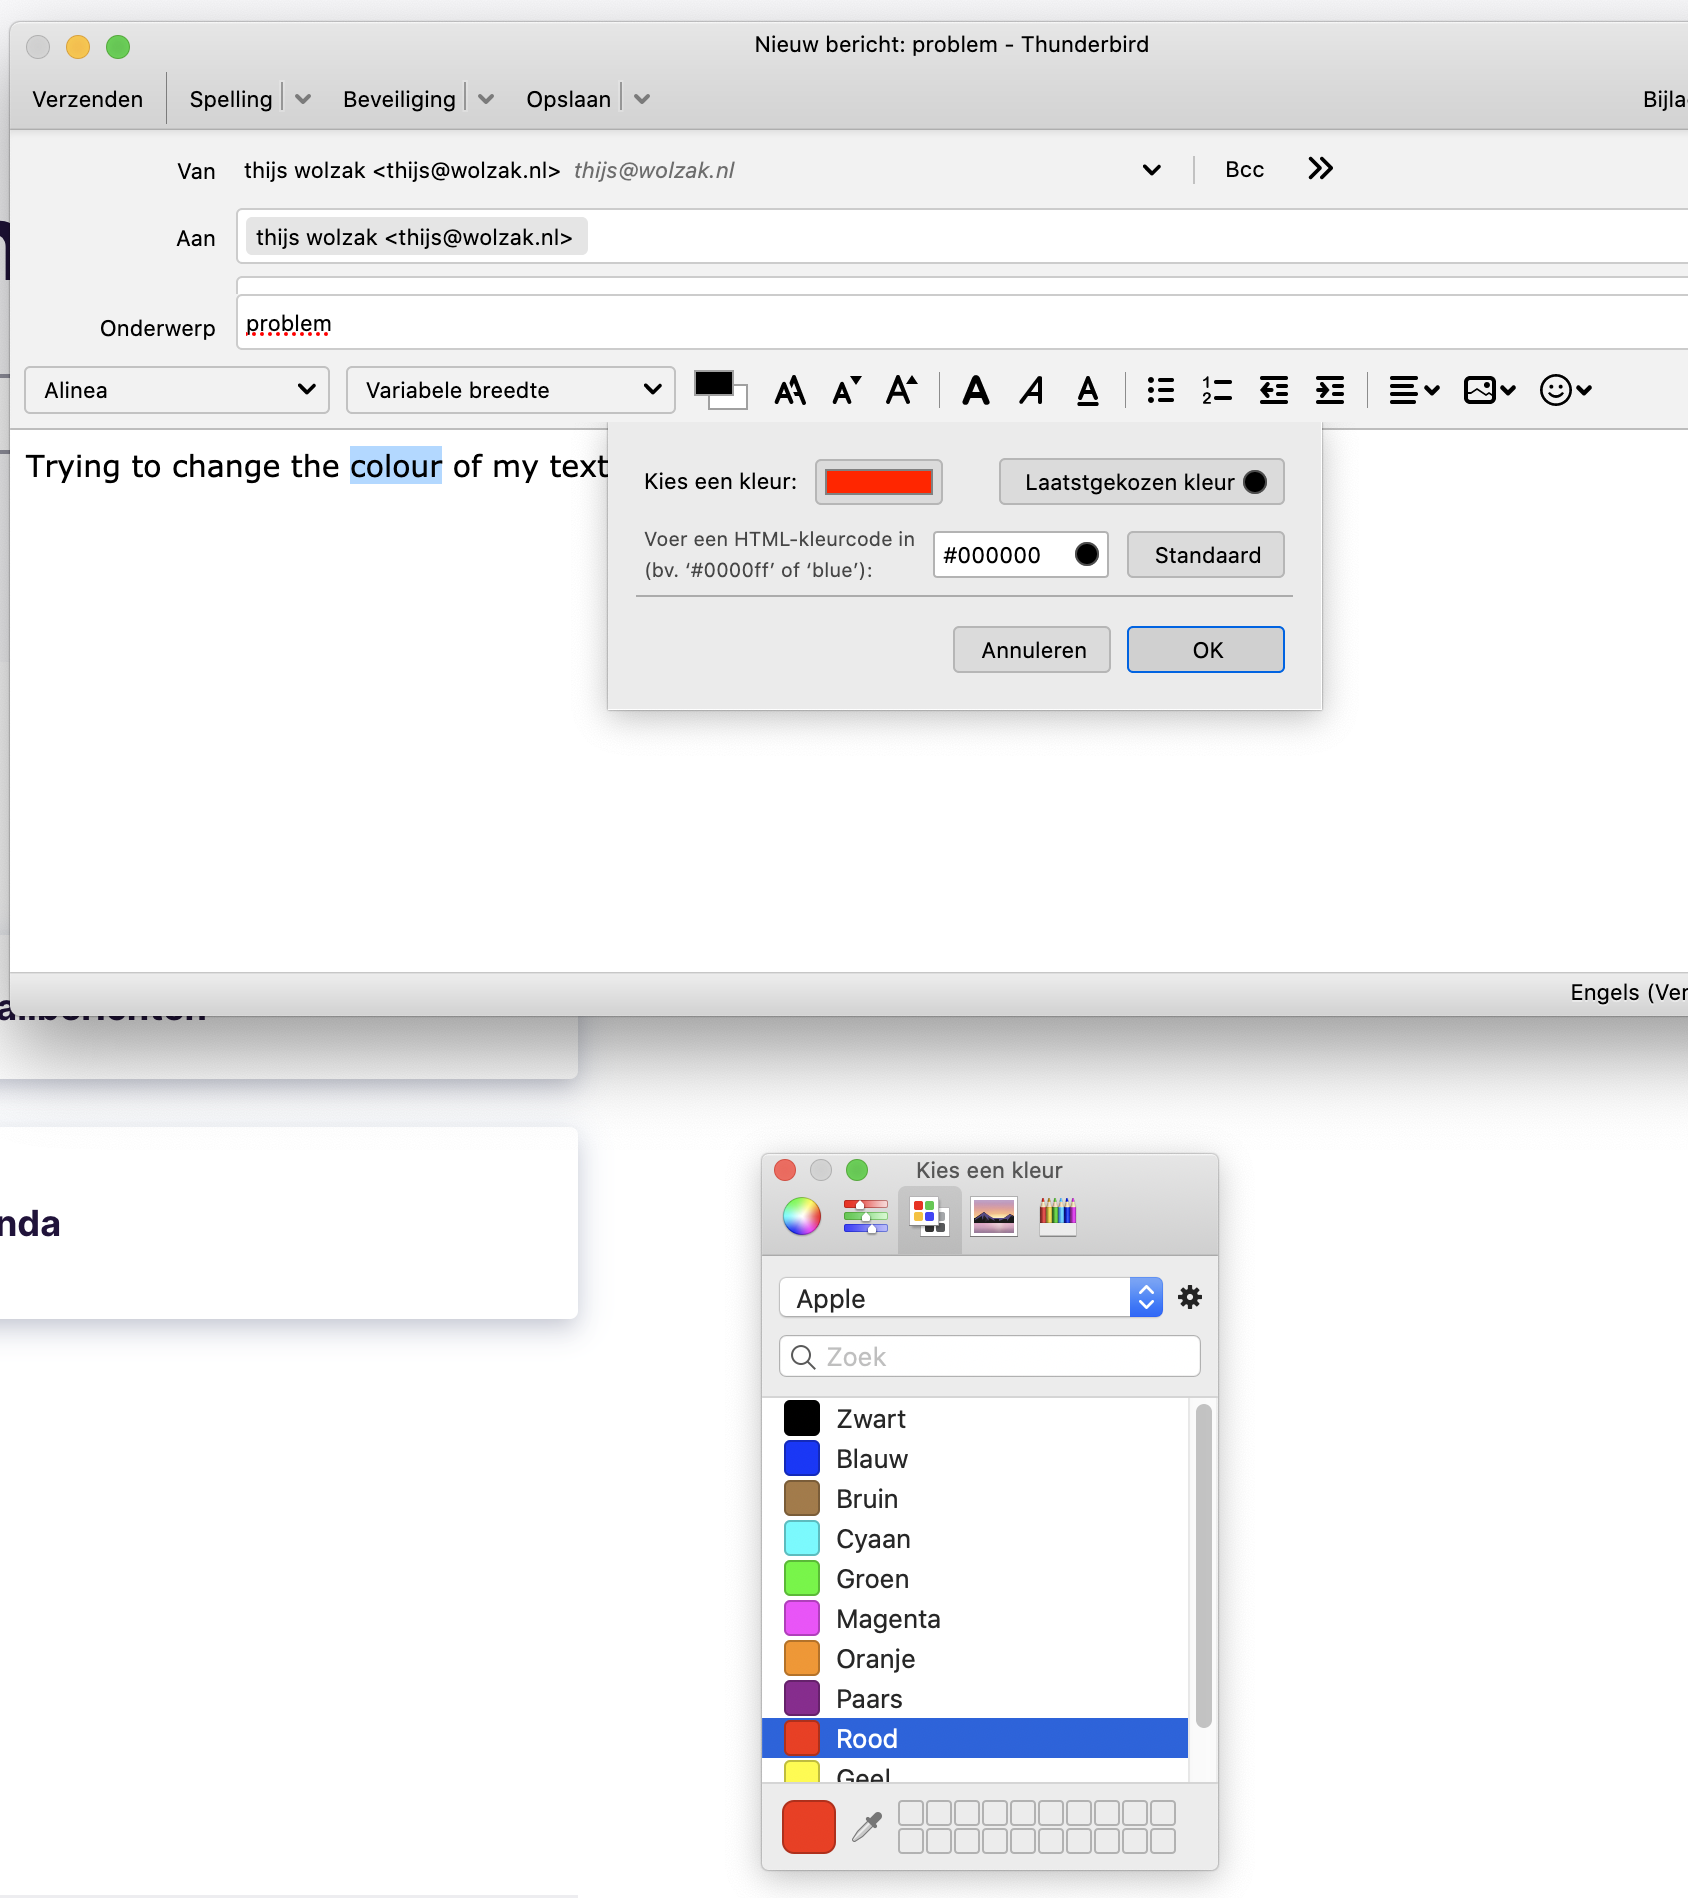Focus the Zoek color search field
This screenshot has width=1688, height=1898.
click(x=990, y=1356)
